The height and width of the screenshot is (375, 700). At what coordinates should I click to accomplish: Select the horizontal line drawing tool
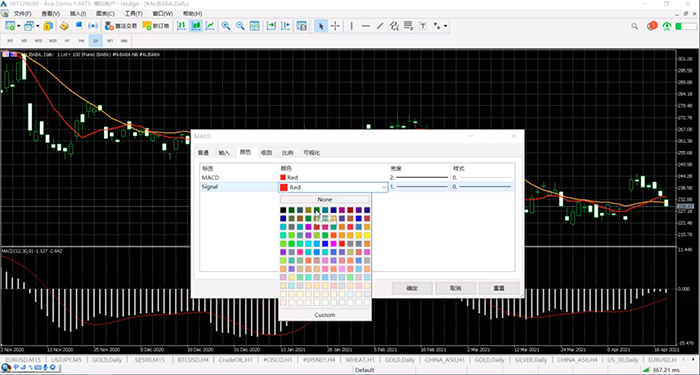(366, 26)
